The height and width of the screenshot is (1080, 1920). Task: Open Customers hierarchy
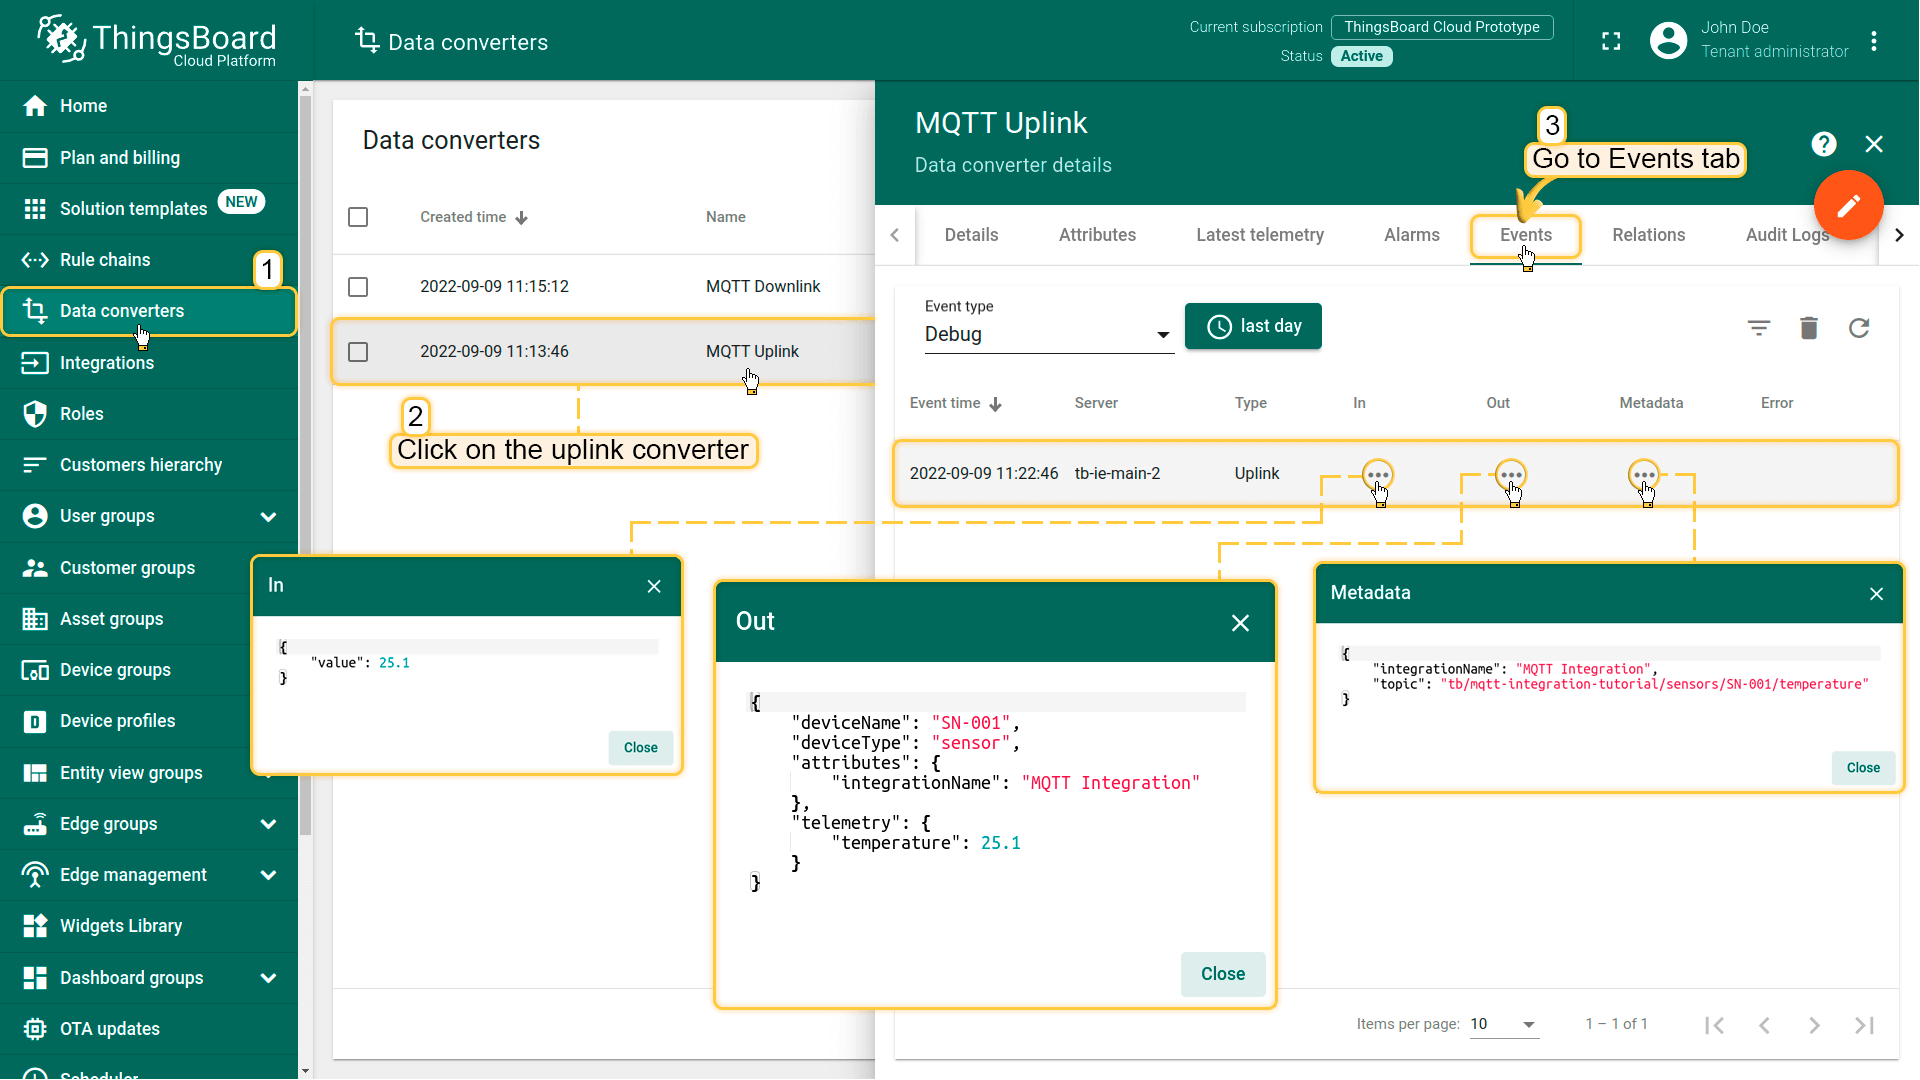(x=149, y=465)
